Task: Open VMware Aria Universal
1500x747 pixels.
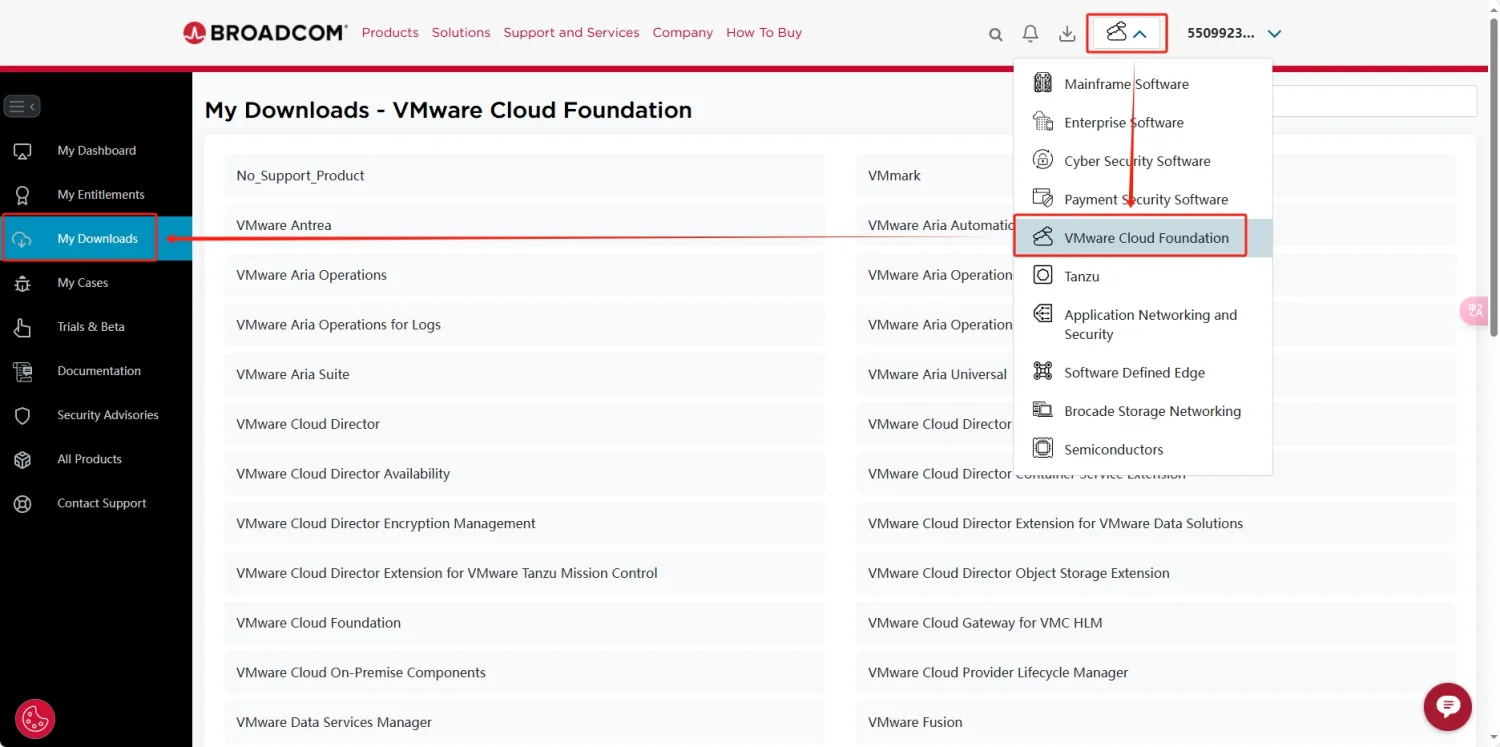Action: pyautogui.click(x=935, y=375)
